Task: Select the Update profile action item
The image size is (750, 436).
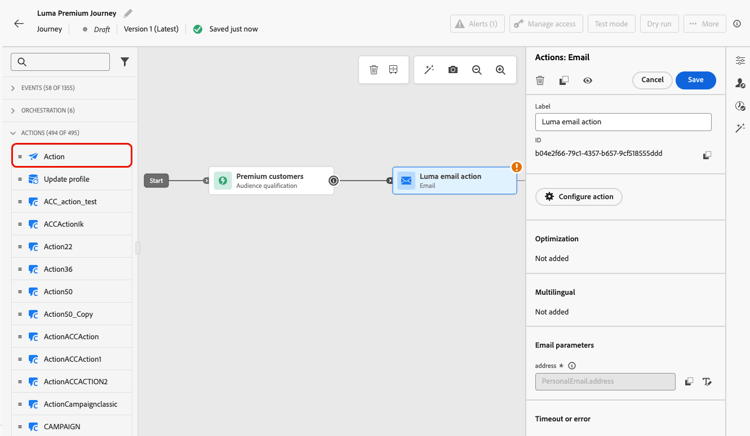Action: click(x=66, y=179)
